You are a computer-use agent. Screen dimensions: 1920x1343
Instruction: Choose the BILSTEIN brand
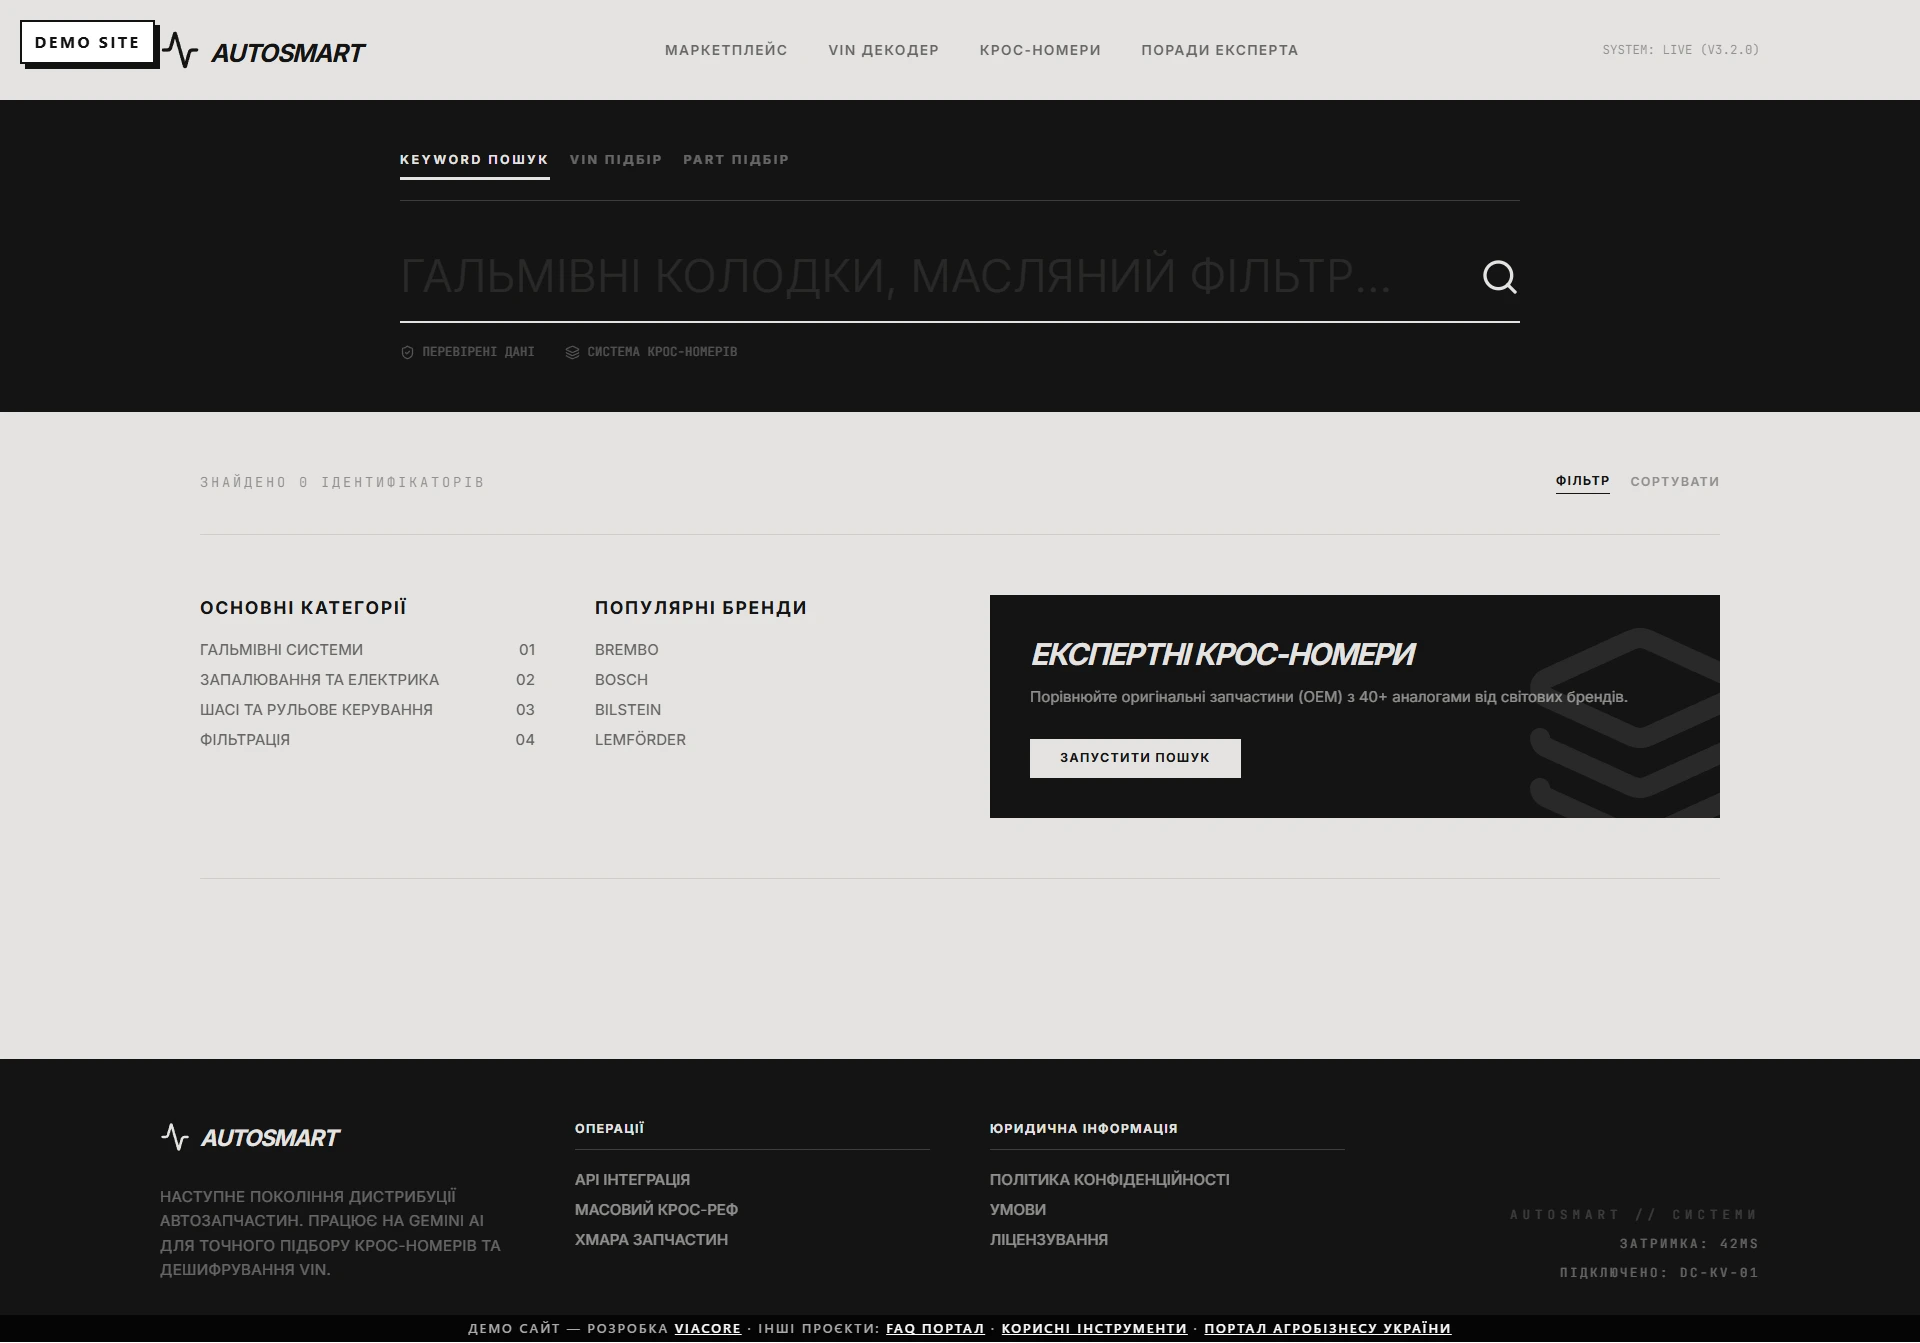coord(628,710)
